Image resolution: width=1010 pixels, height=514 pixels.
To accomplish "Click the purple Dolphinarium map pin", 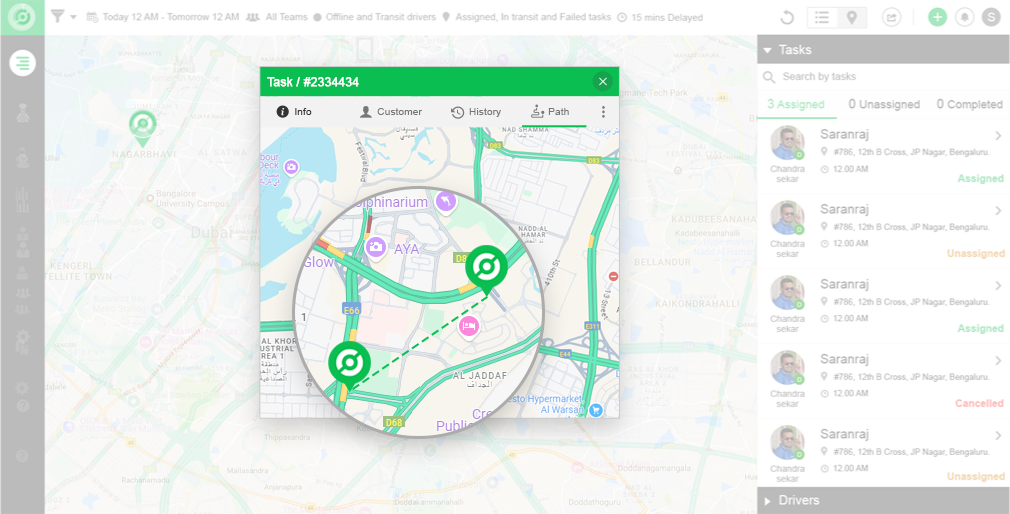I will (445, 203).
